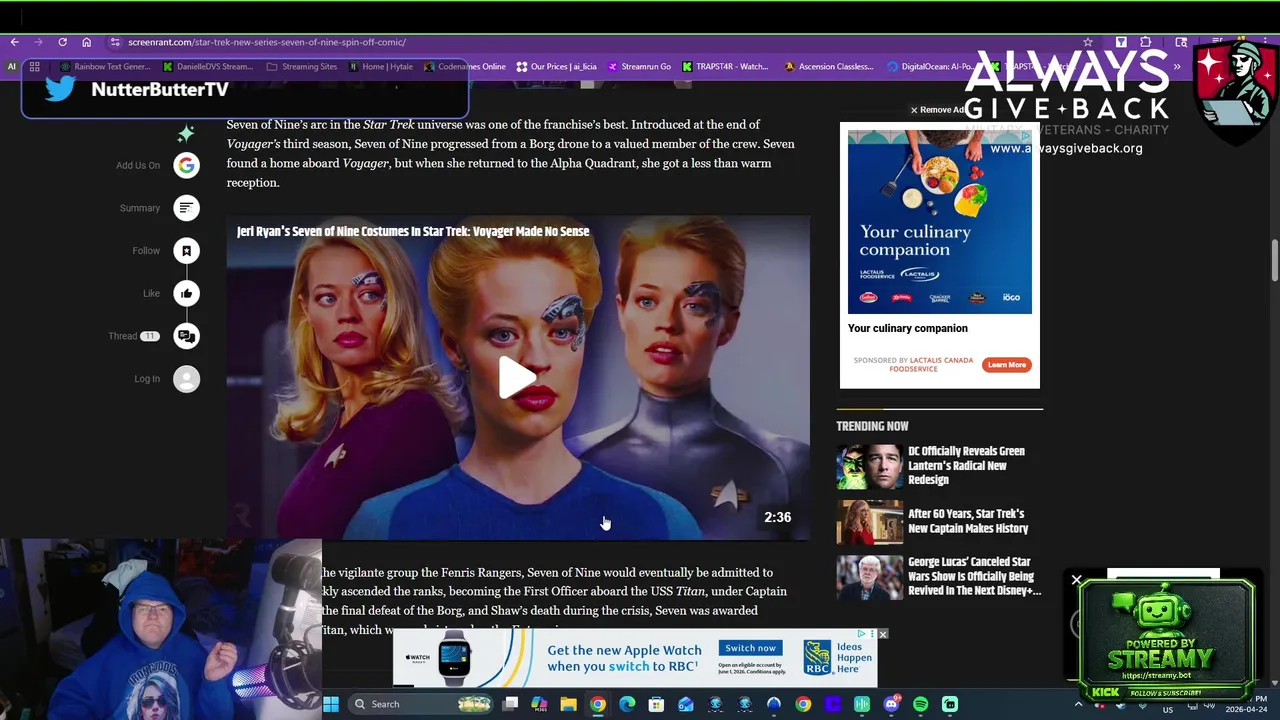Open the Windows Start menu
Image resolution: width=1280 pixels, height=720 pixels.
(331, 704)
